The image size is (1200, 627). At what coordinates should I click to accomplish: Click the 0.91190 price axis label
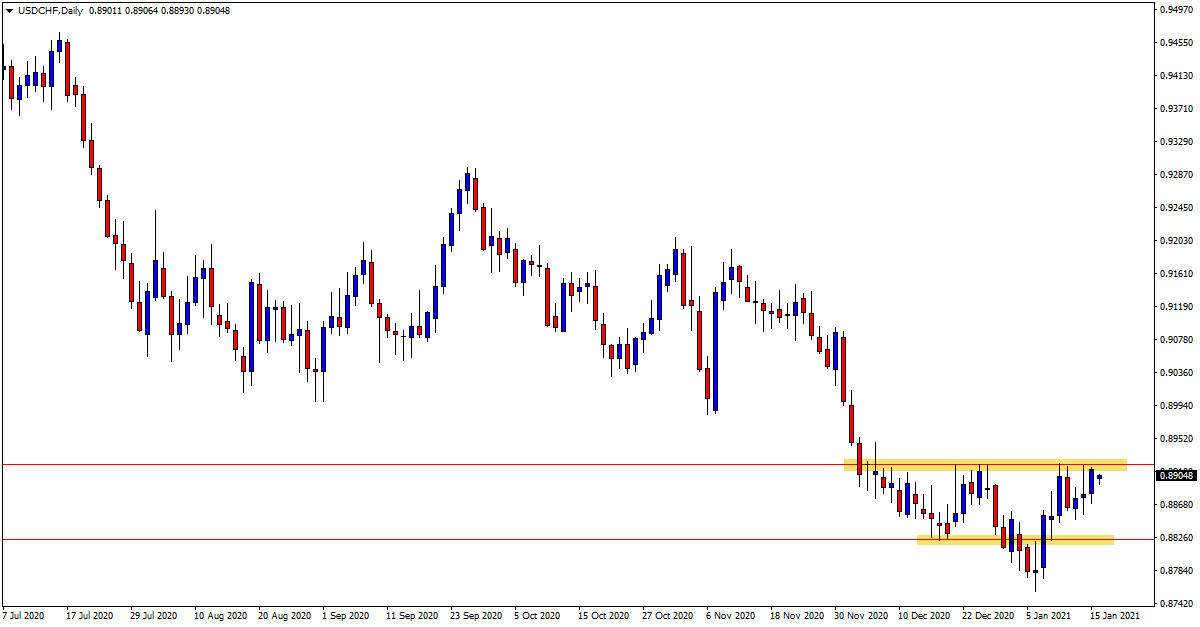pos(1175,307)
